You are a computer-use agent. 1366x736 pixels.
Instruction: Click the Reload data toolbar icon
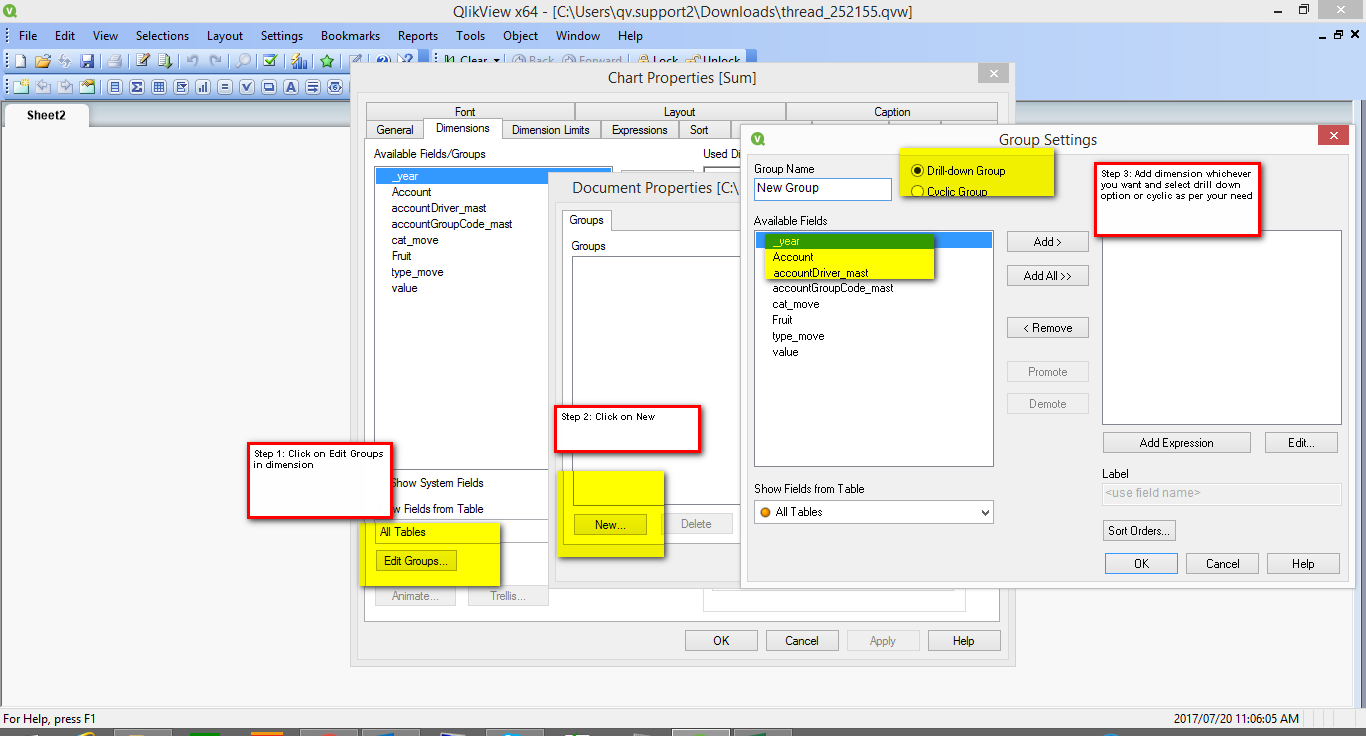(165, 61)
